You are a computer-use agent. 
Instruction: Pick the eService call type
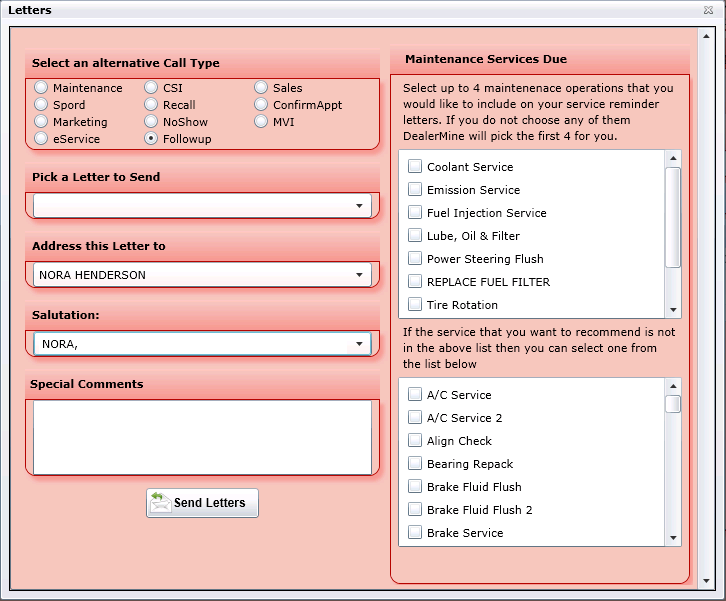pyautogui.click(x=41, y=139)
